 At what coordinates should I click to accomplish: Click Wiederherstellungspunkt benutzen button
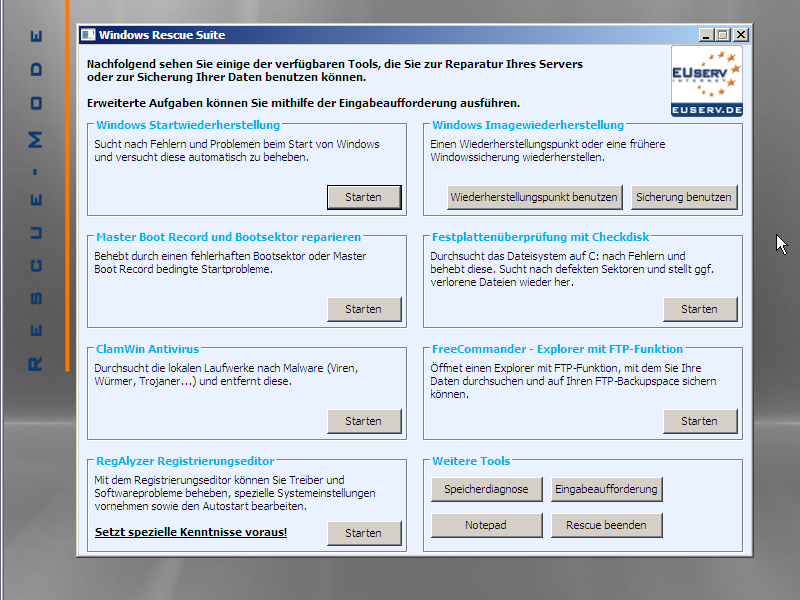point(534,197)
